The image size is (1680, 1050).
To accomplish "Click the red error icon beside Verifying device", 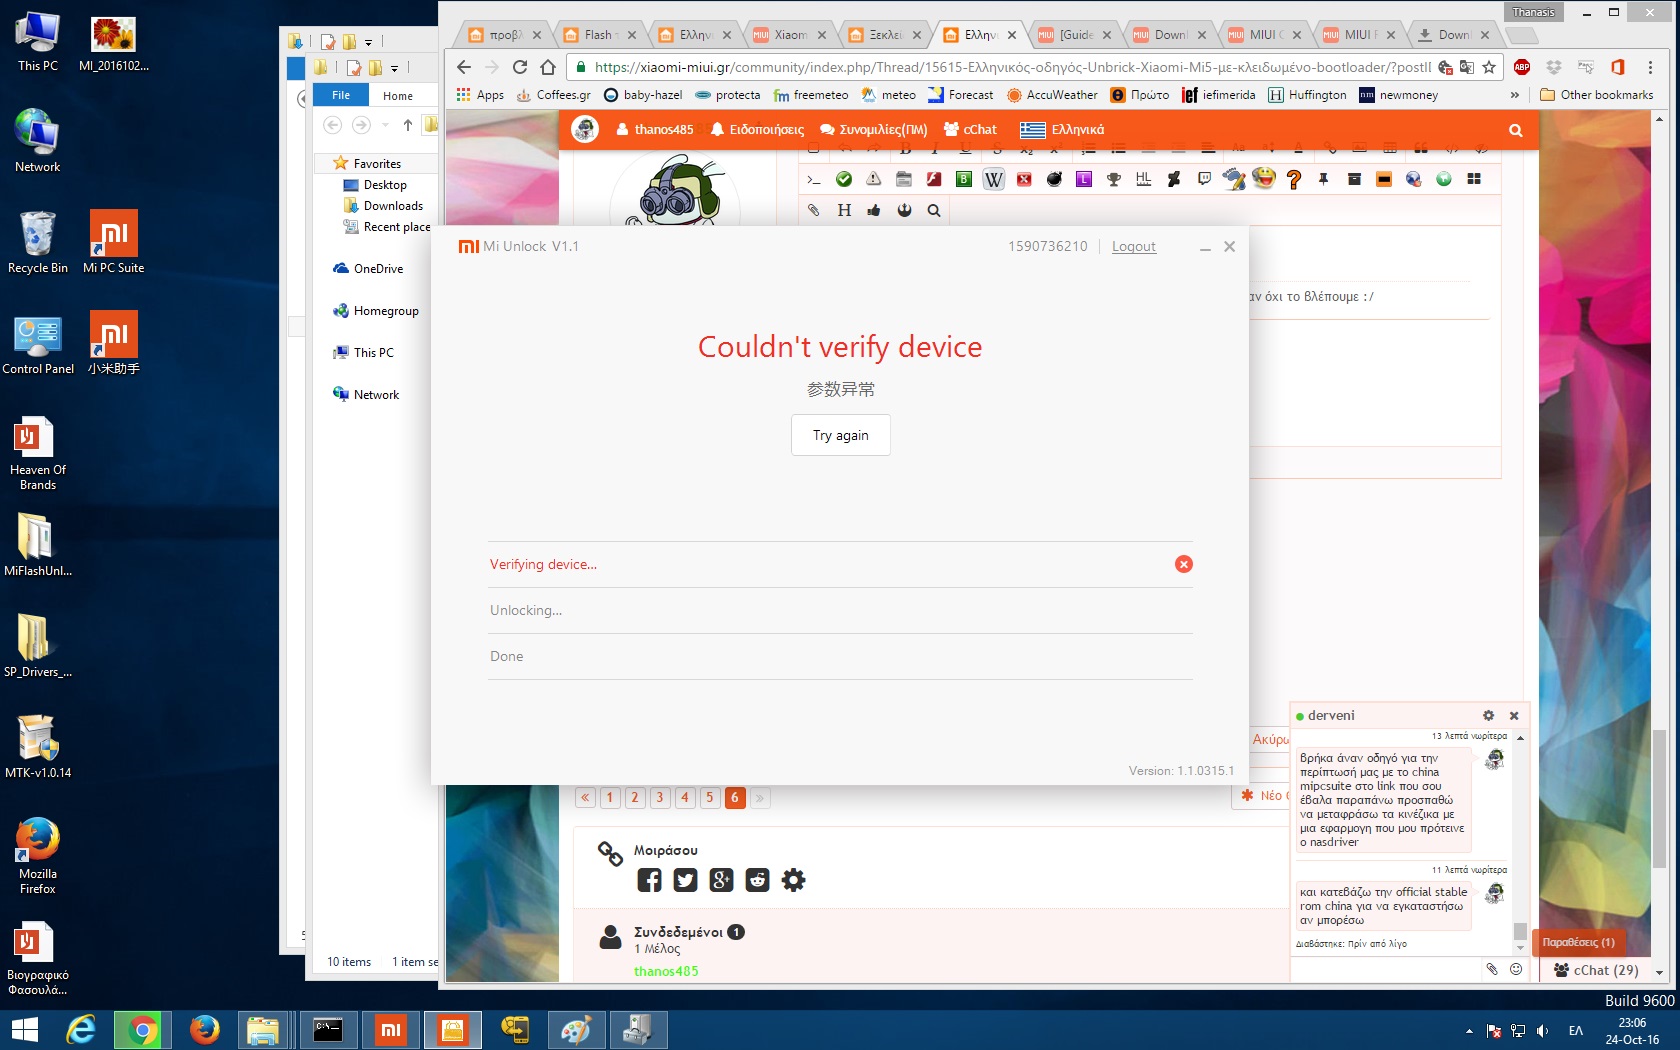I will coord(1183,564).
